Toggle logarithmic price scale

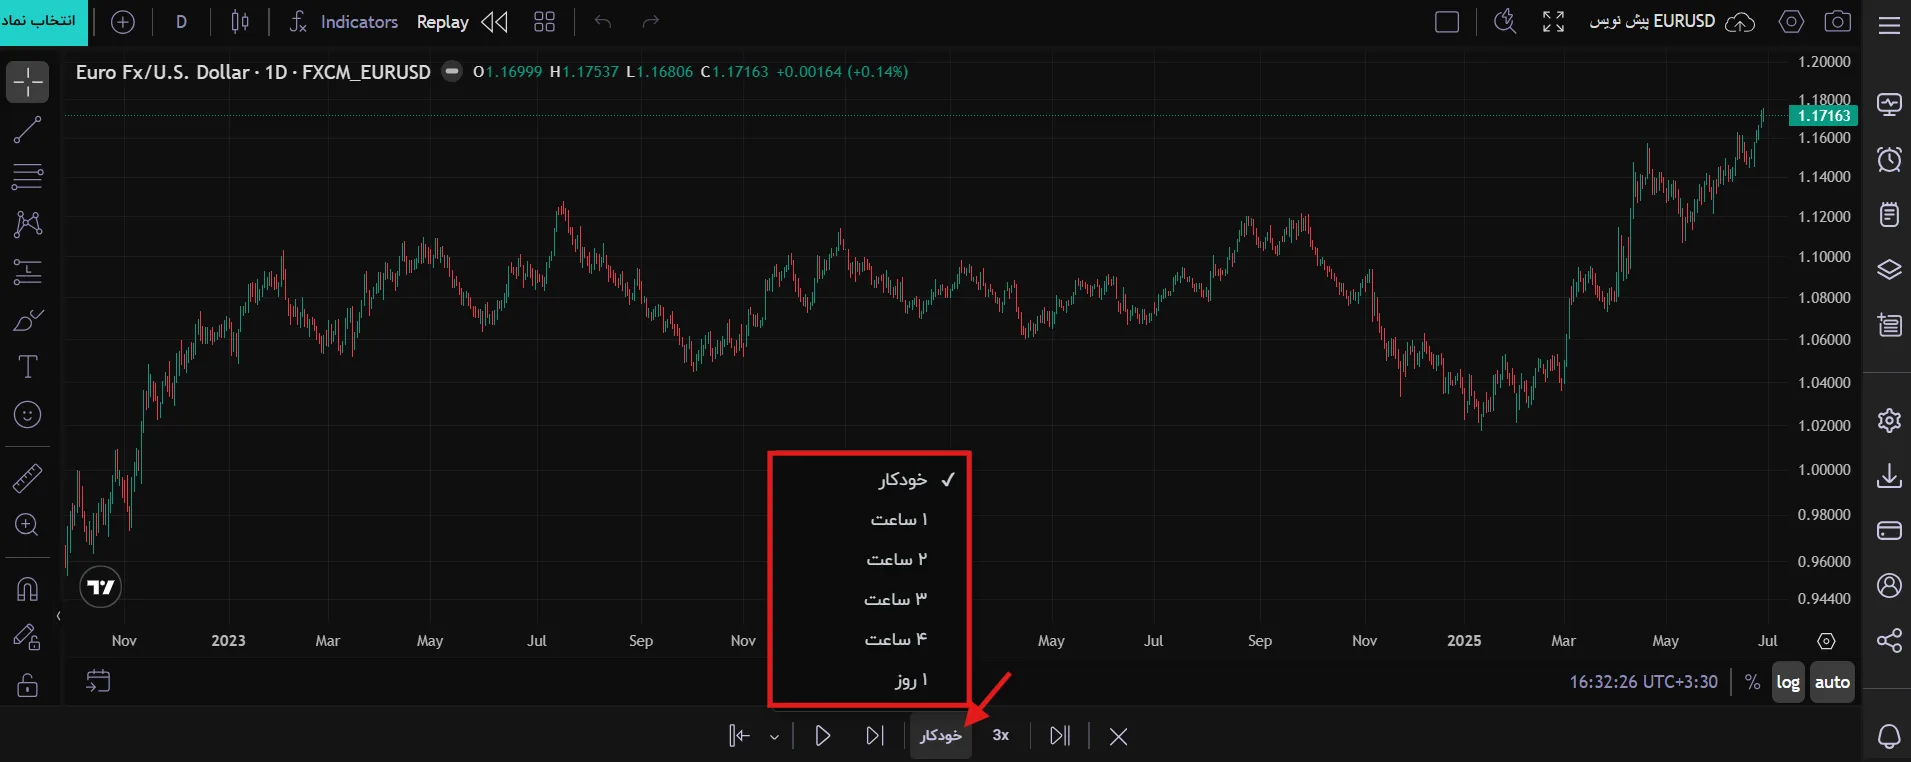pyautogui.click(x=1788, y=682)
